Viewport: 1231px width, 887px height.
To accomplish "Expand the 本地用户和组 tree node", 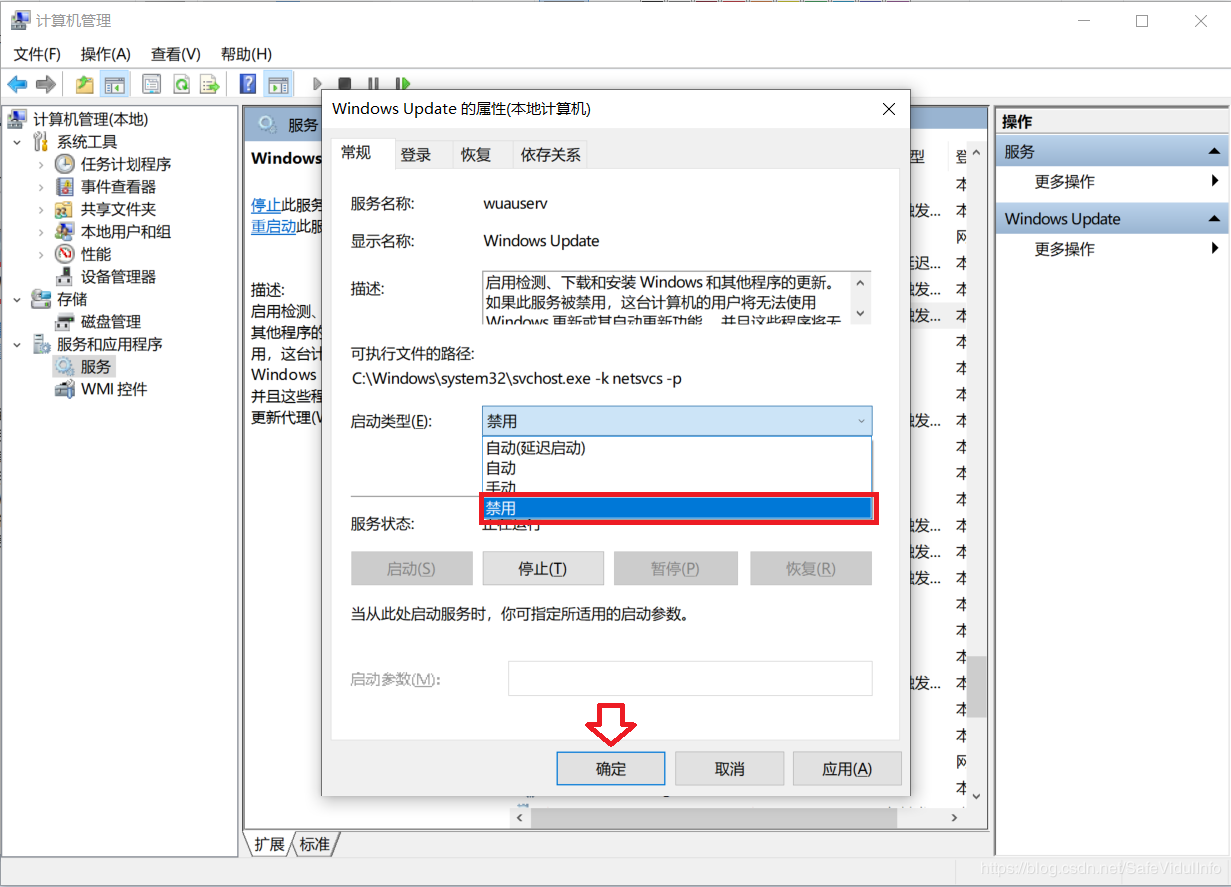I will [x=41, y=232].
